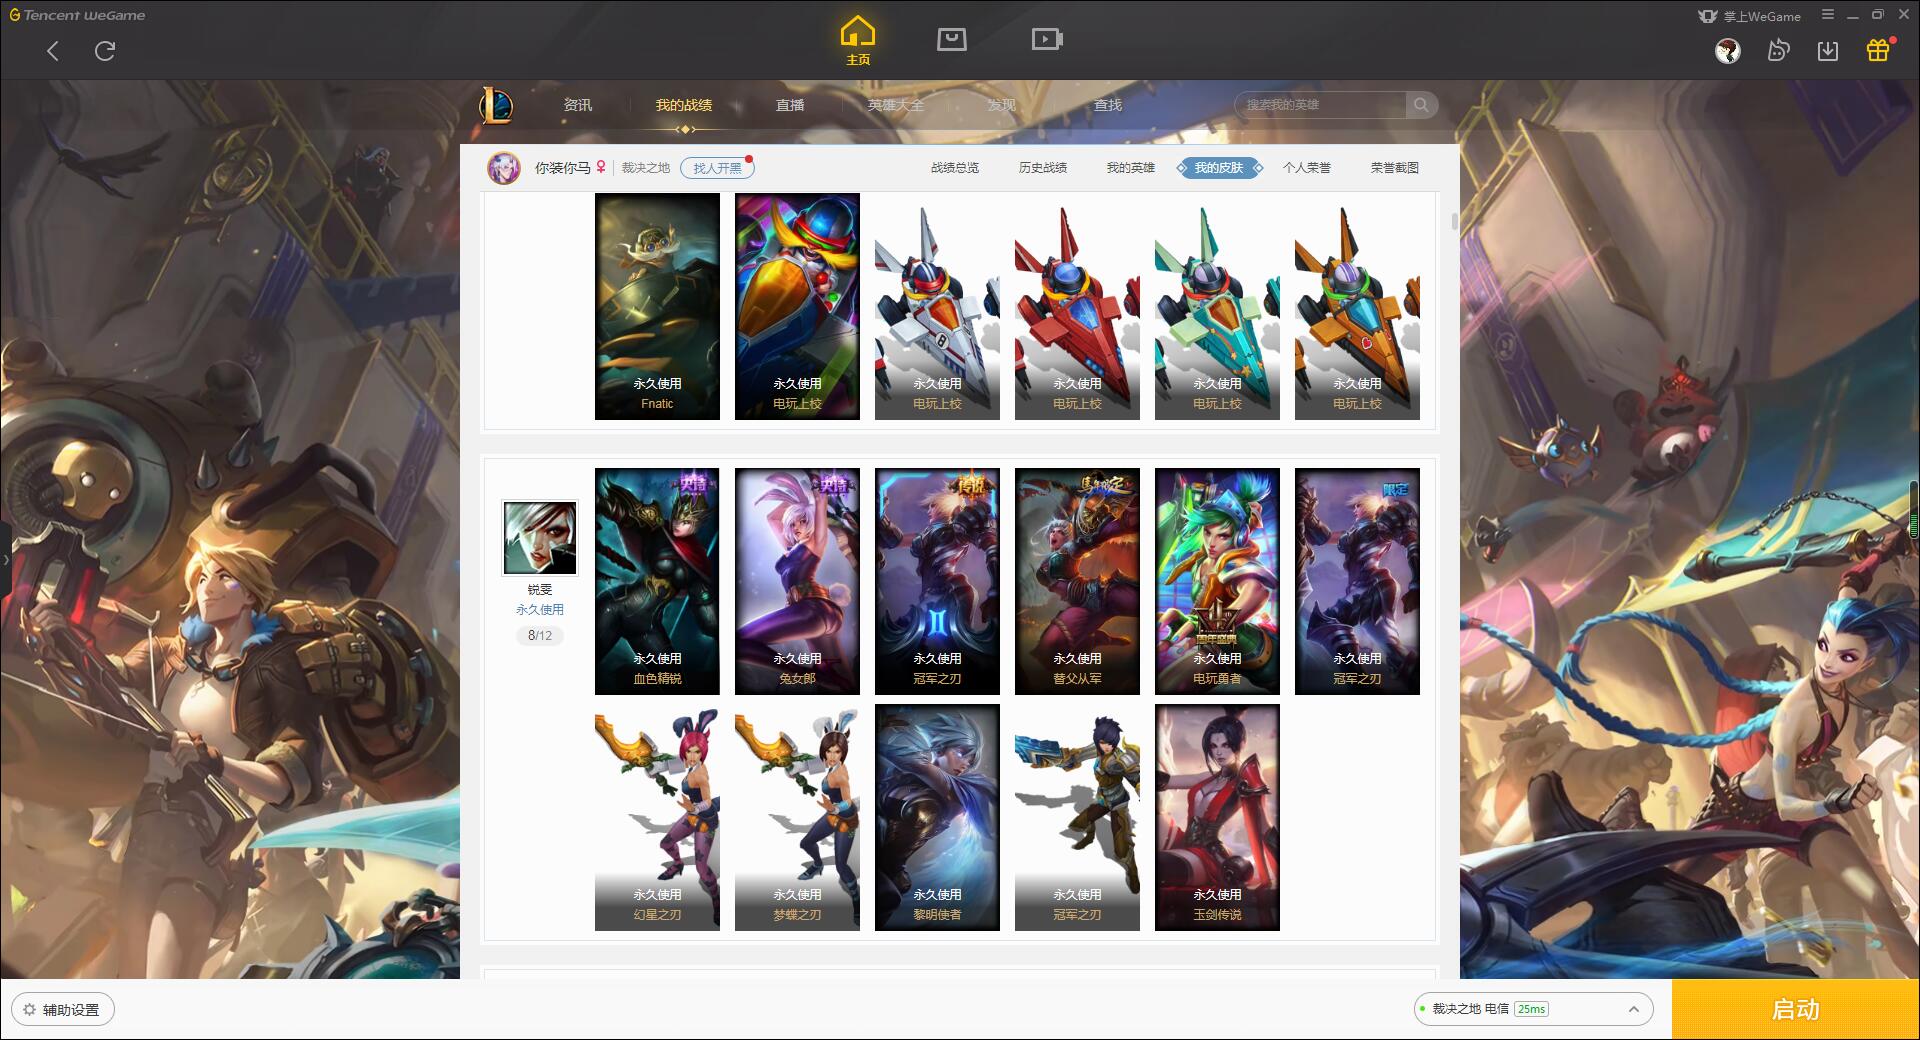1920x1040 pixels.
Task: Open the 督父从军 skin card
Action: point(1077,581)
